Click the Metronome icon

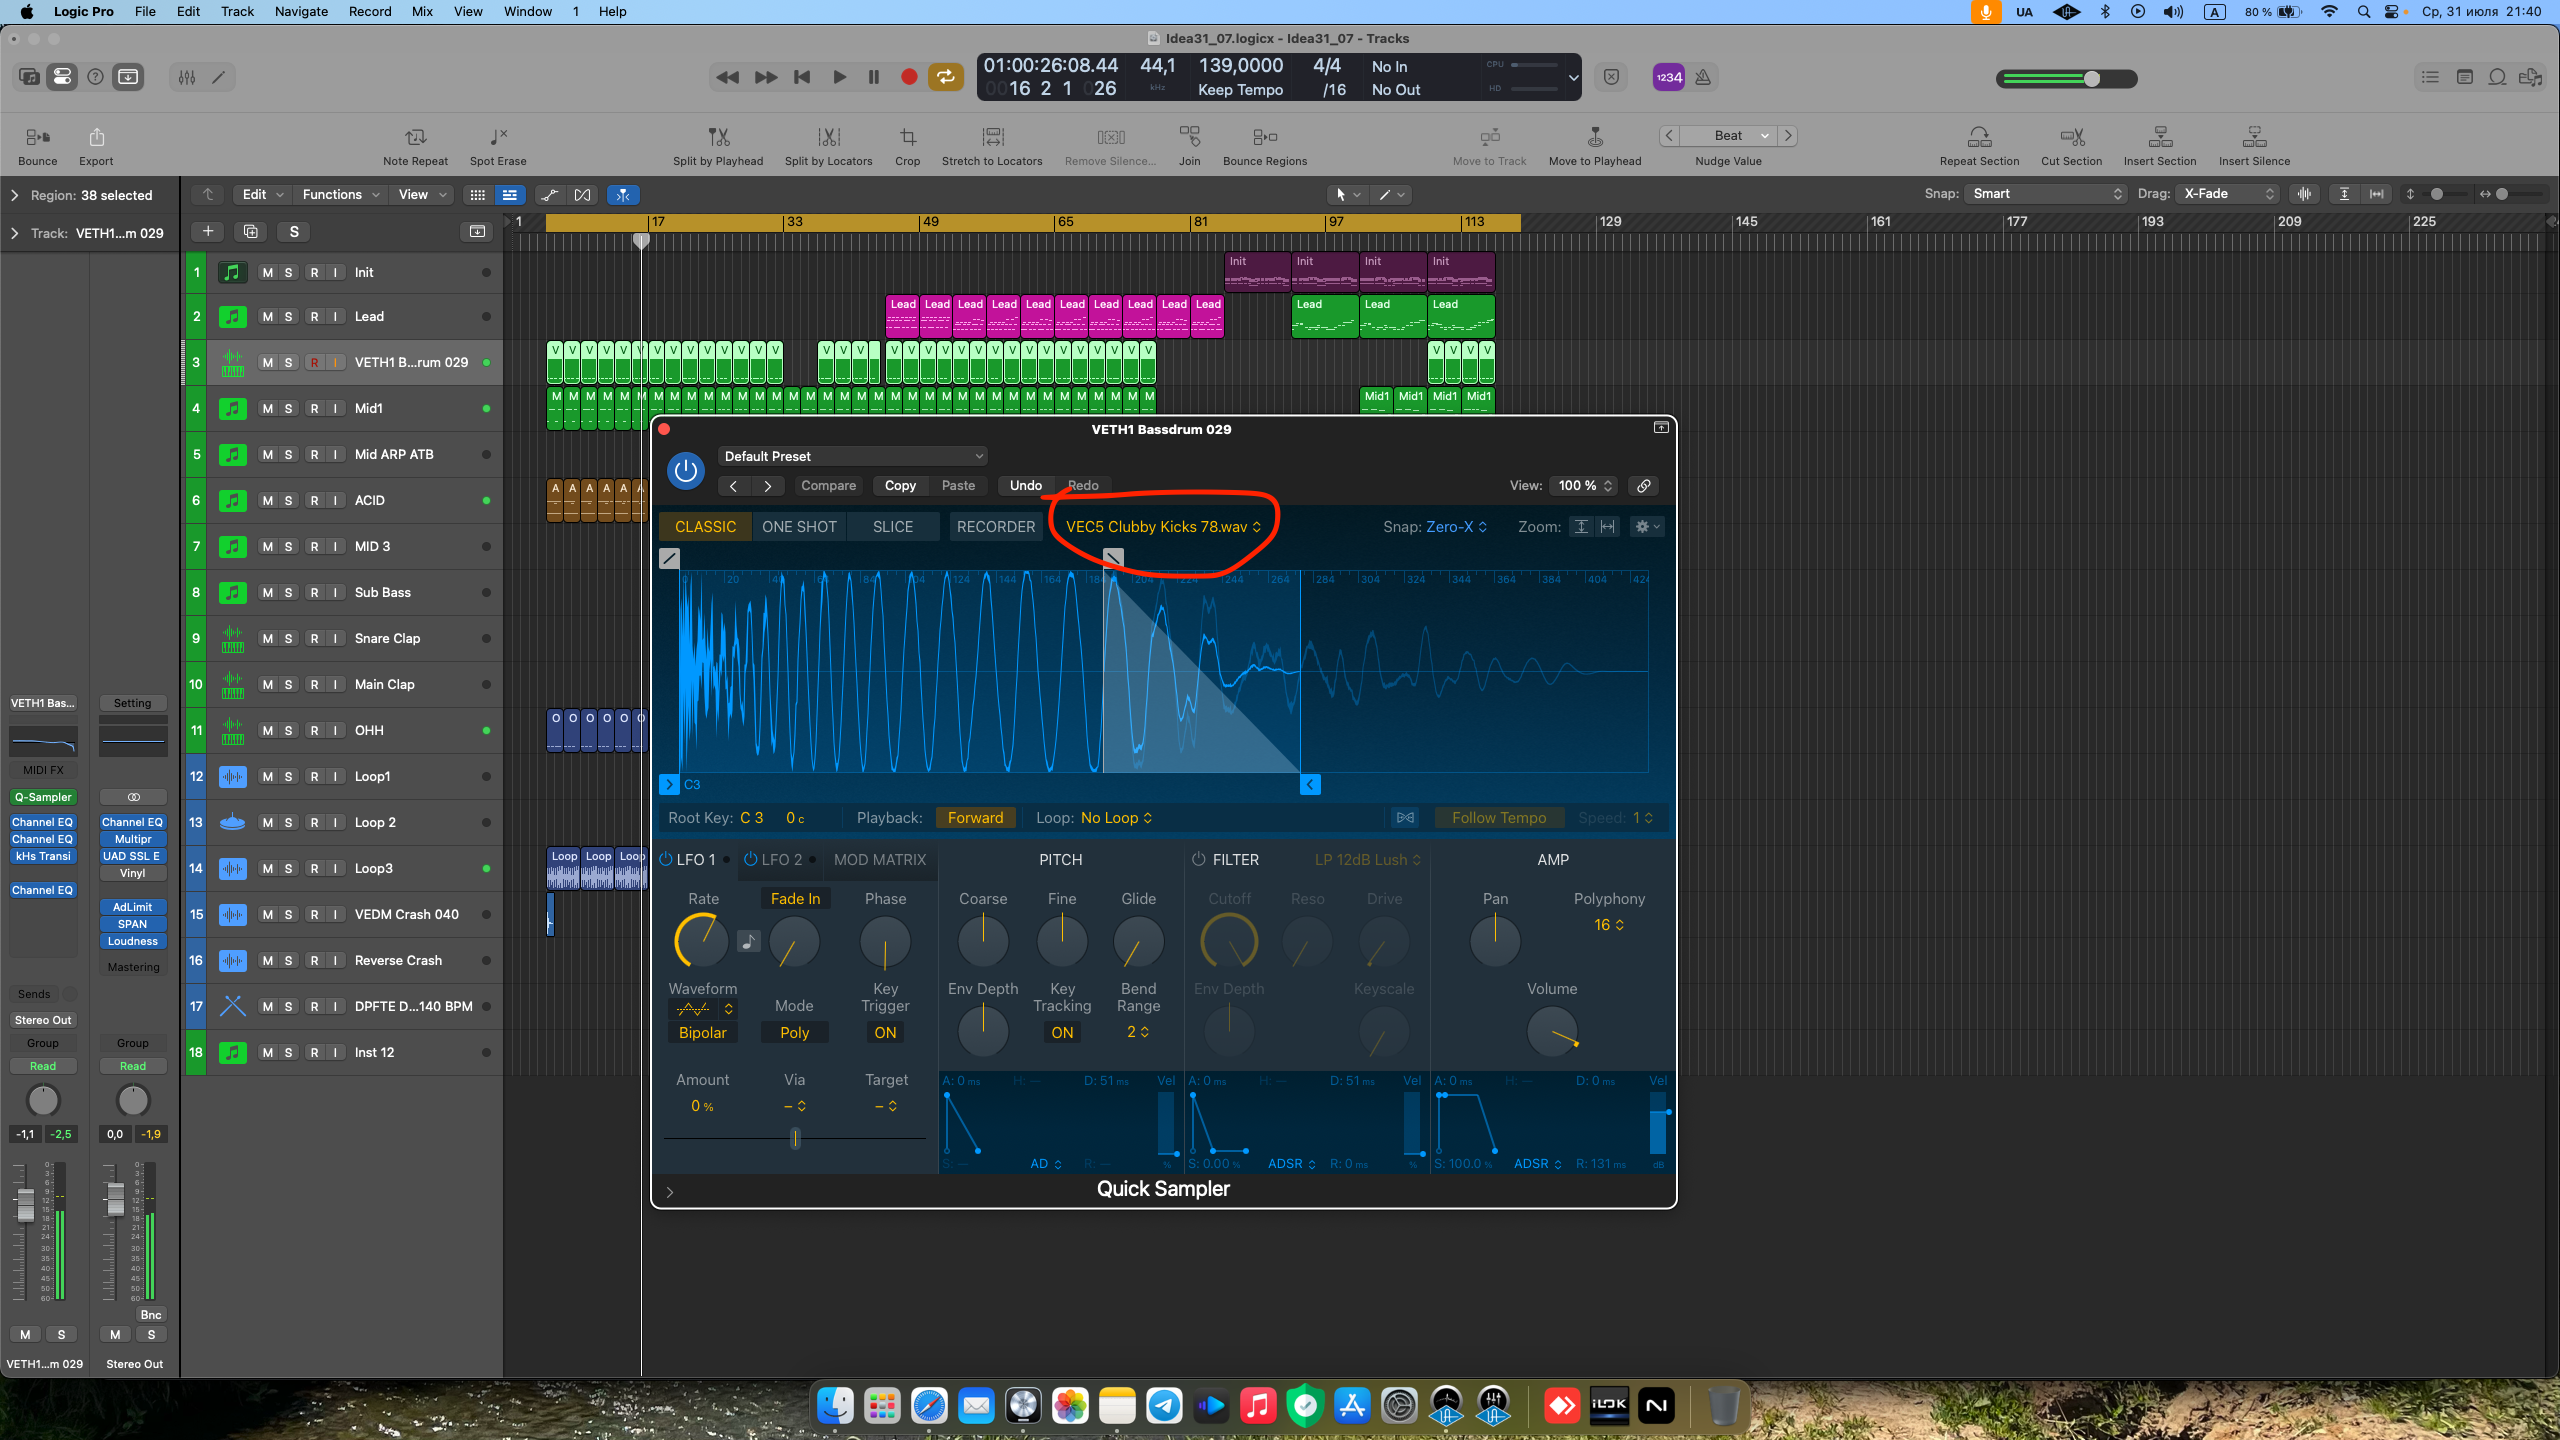coord(1703,77)
